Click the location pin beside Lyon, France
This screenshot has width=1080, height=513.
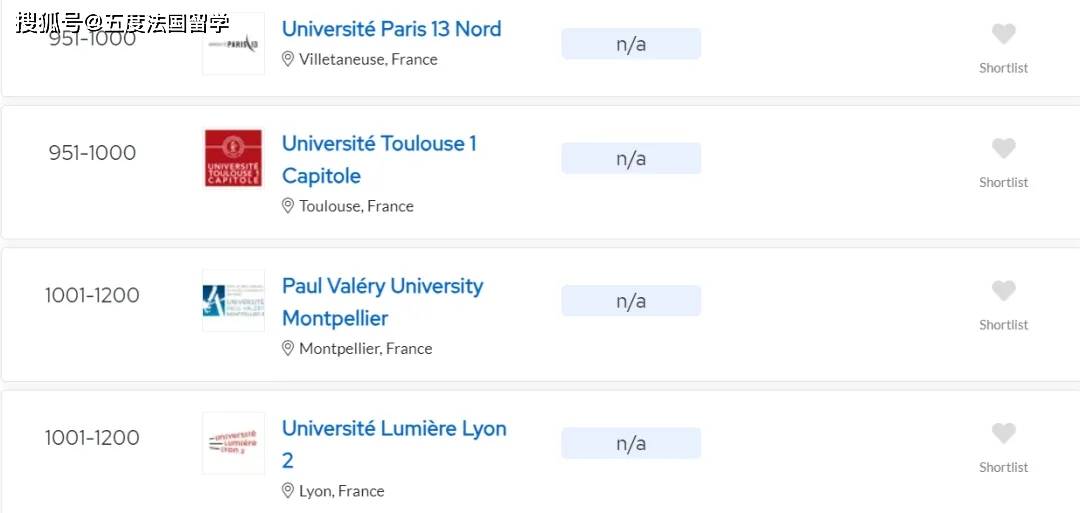[x=288, y=491]
